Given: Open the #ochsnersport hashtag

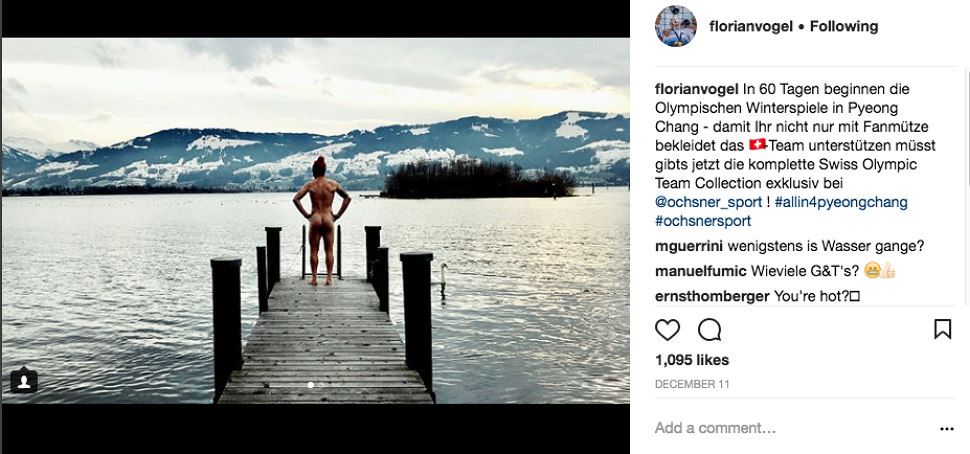Looking at the screenshot, I should [702, 221].
